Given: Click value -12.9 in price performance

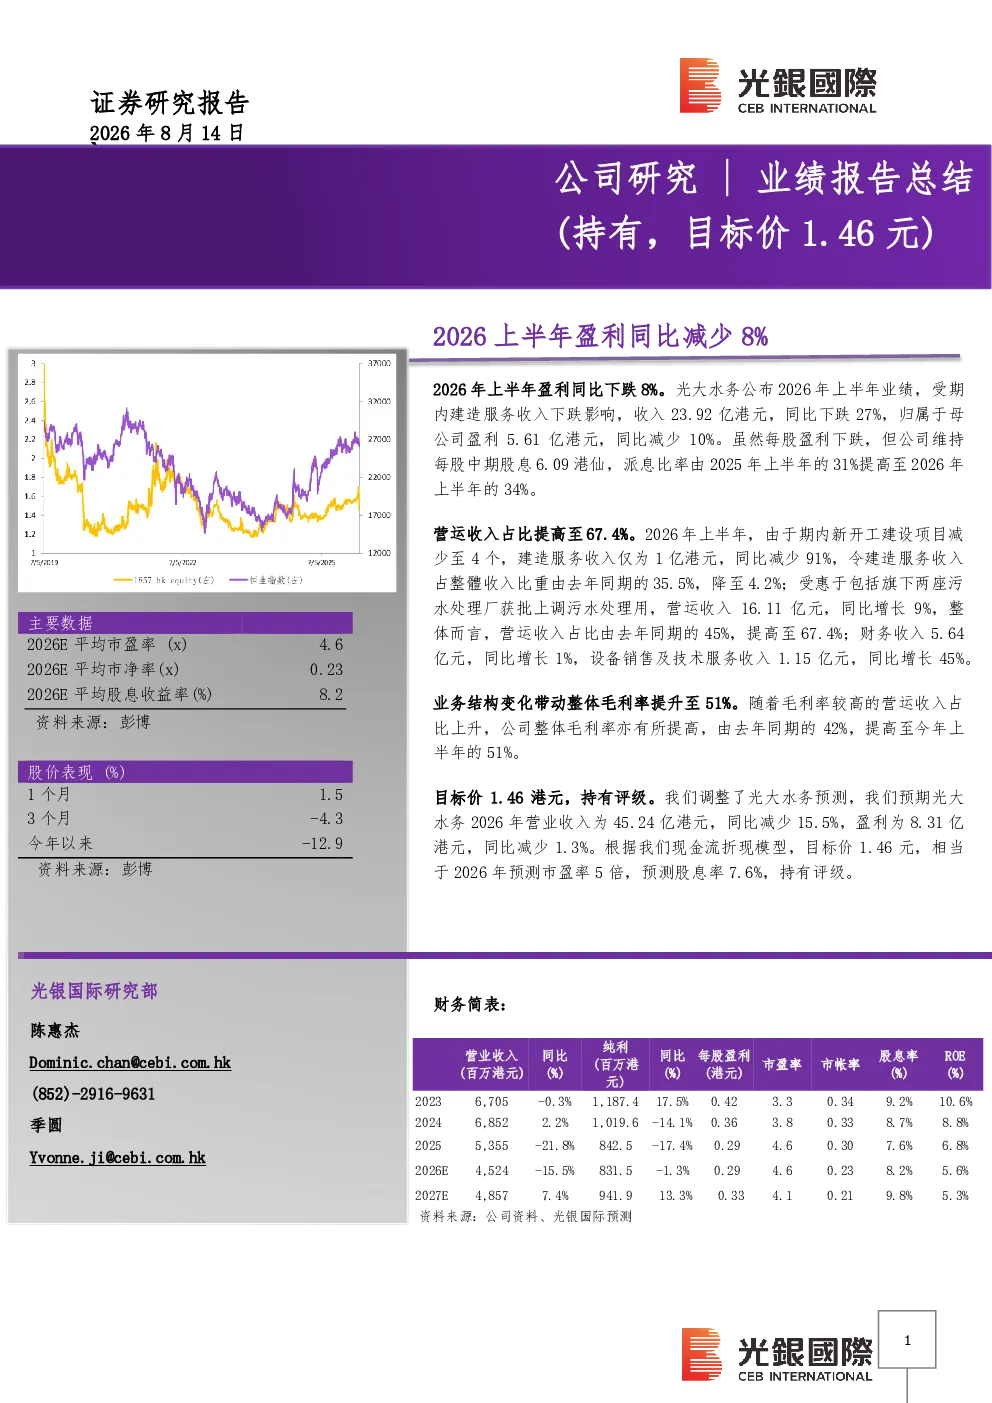Looking at the screenshot, I should point(322,844).
